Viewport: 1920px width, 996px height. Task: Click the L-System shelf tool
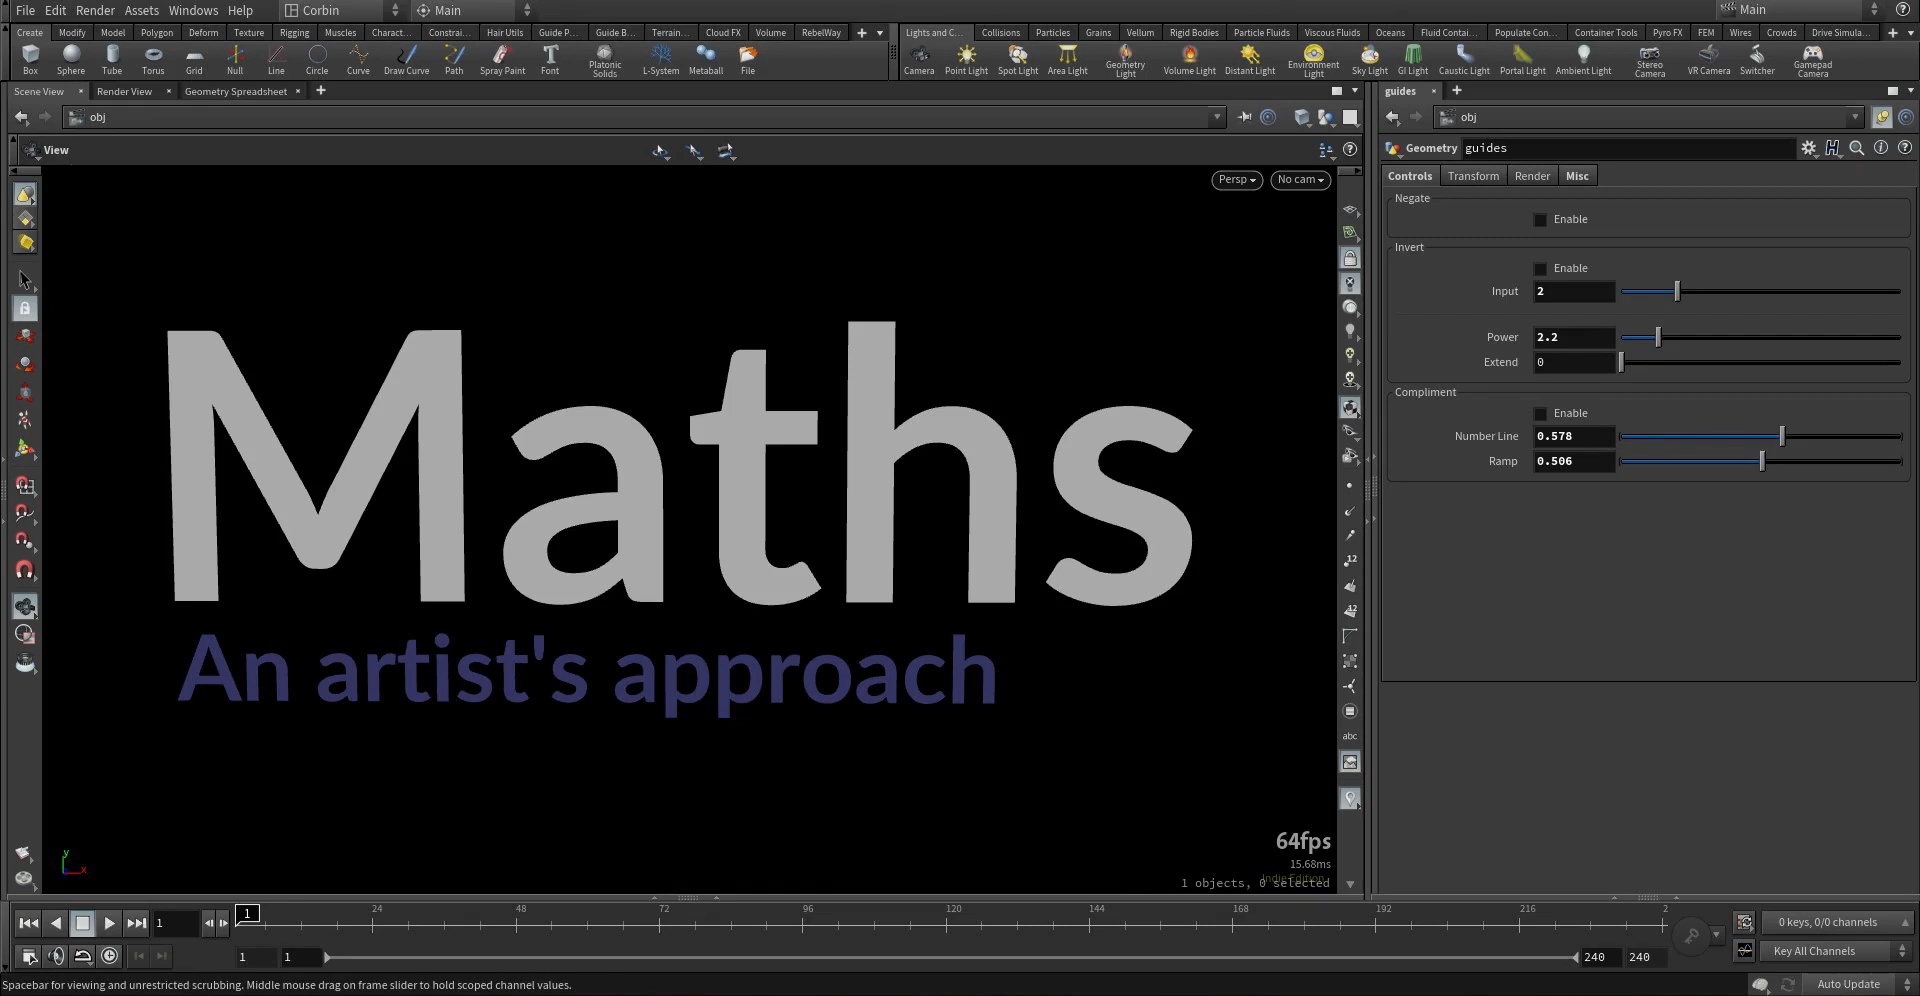pos(660,59)
